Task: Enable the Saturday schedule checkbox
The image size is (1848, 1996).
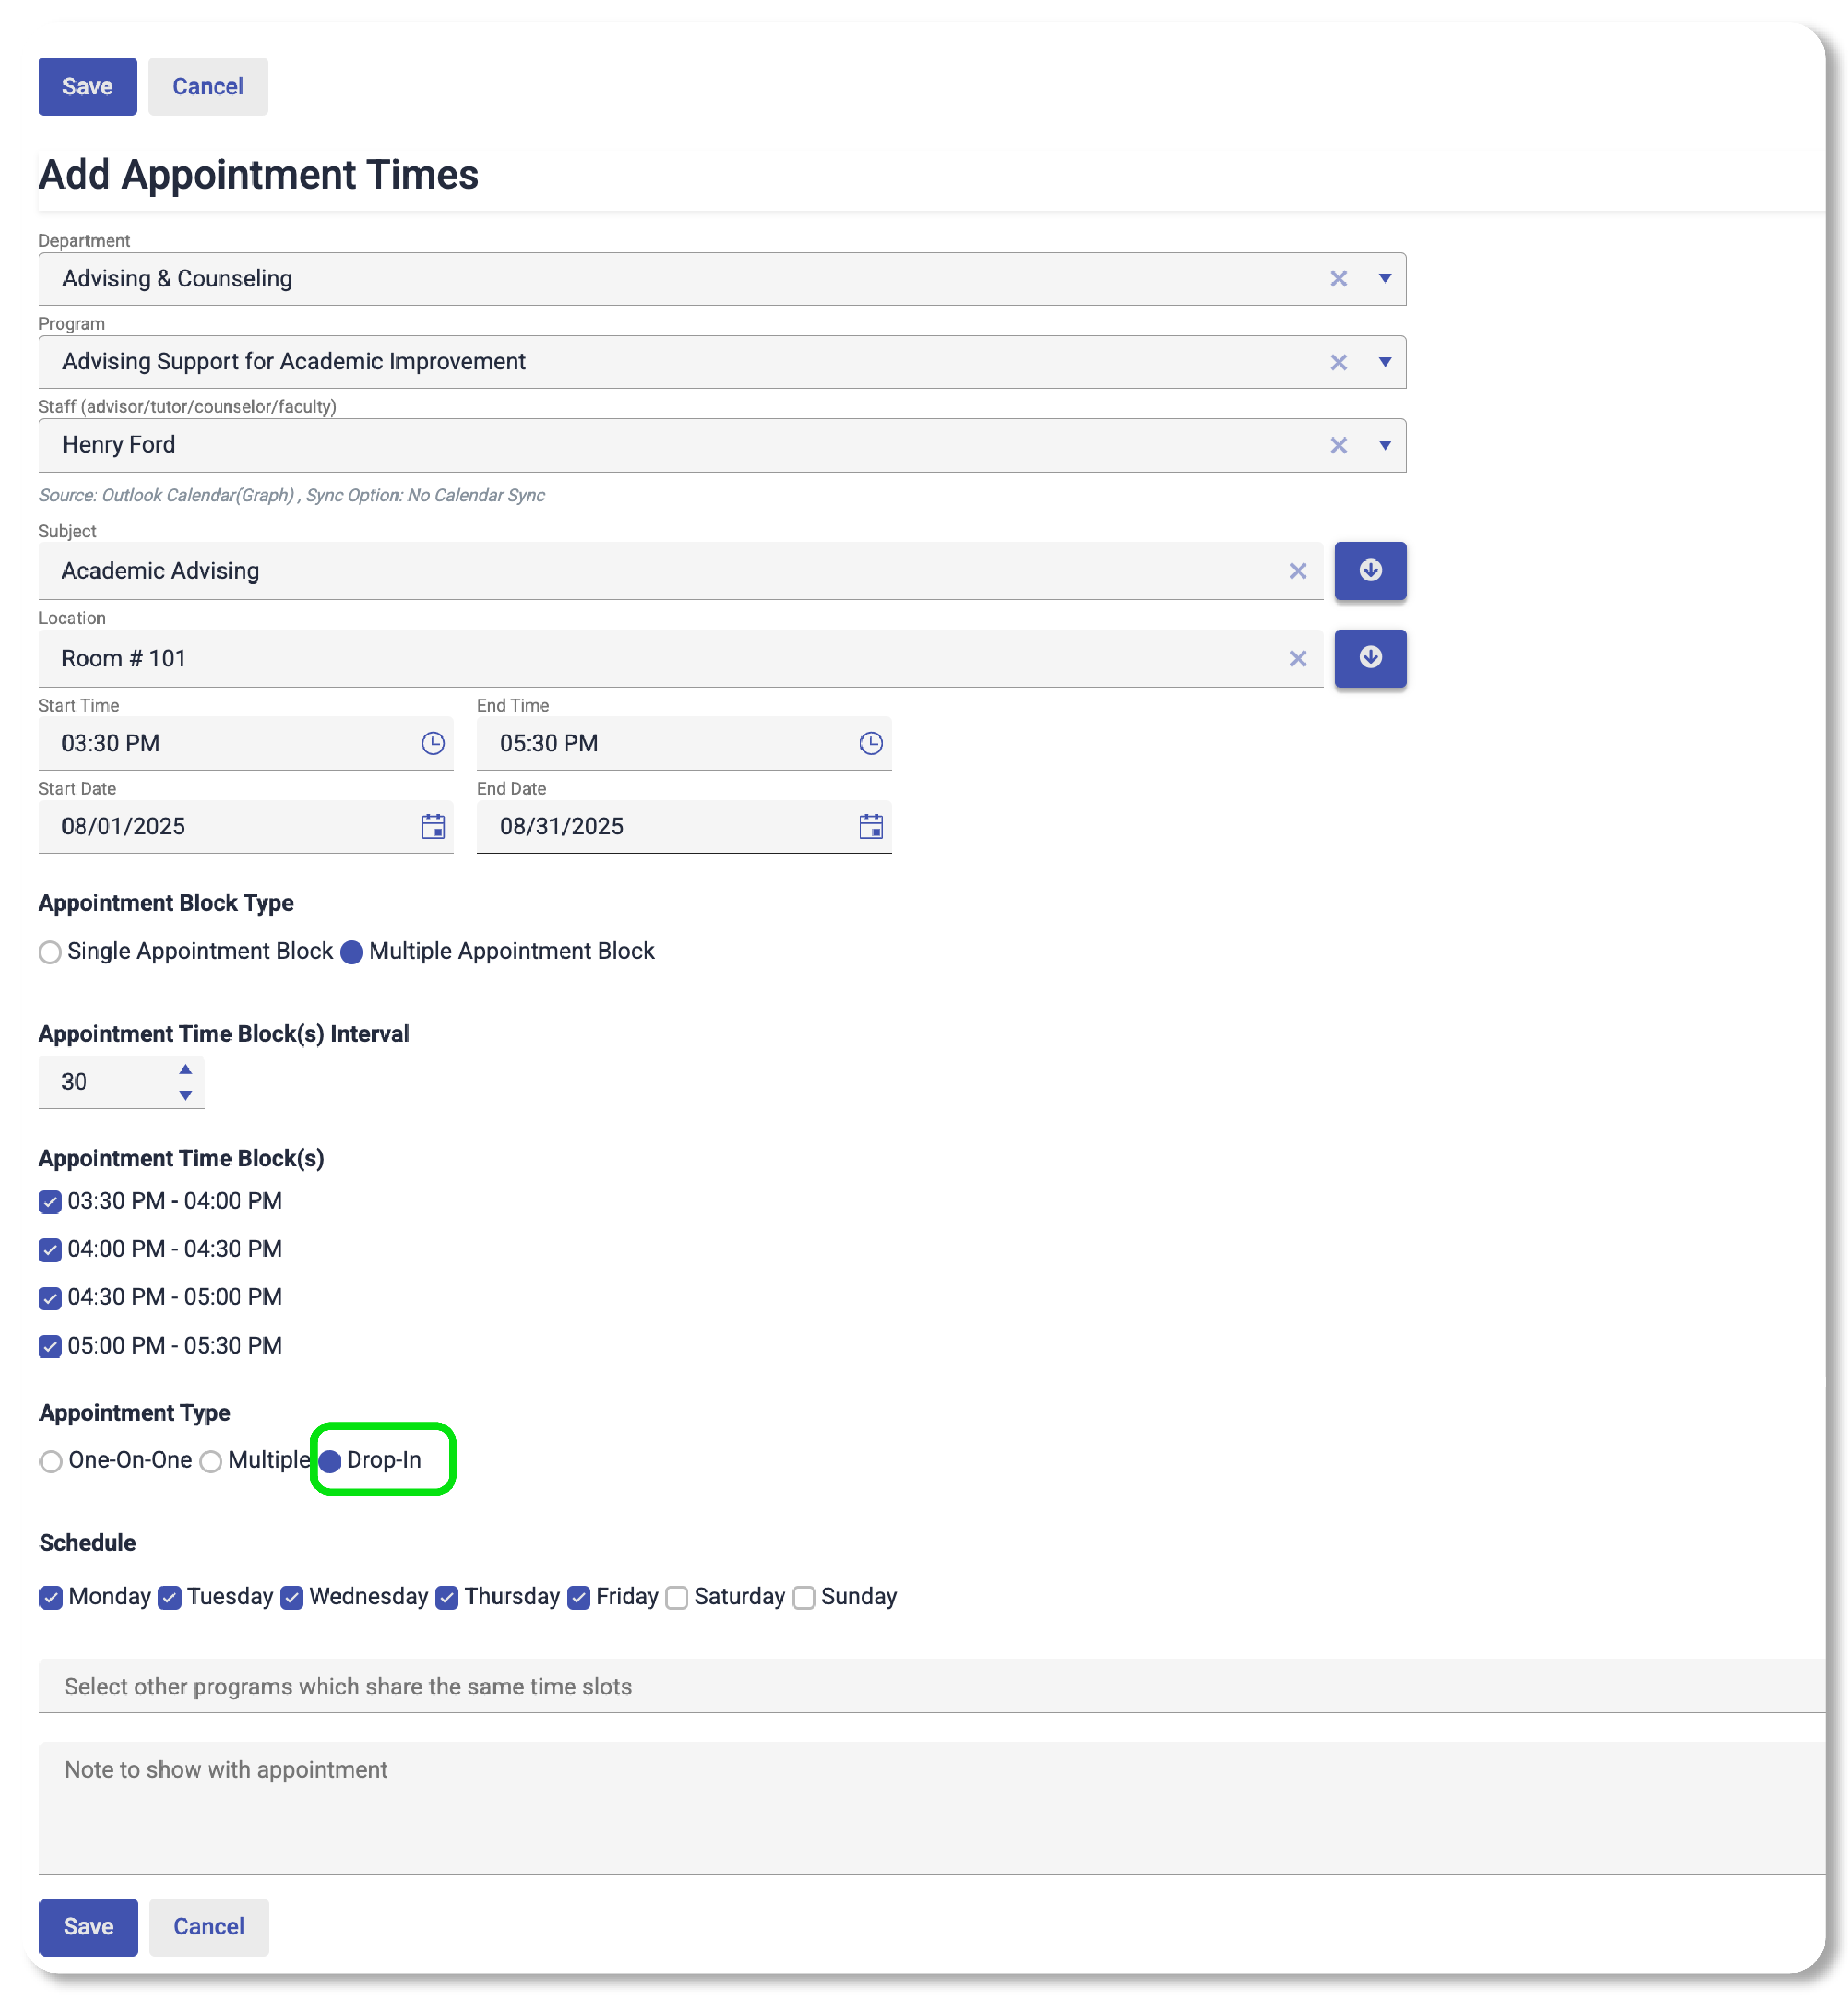Action: point(677,1597)
